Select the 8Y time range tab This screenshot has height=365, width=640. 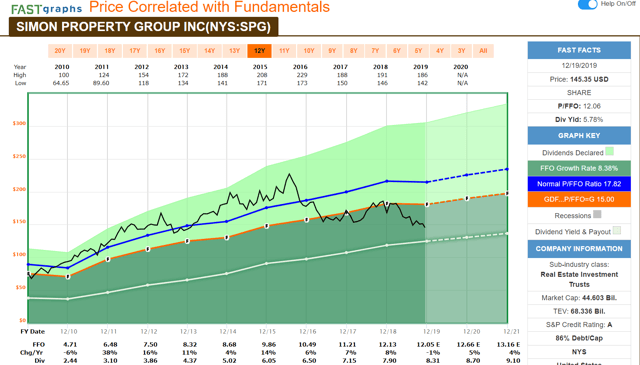click(353, 51)
